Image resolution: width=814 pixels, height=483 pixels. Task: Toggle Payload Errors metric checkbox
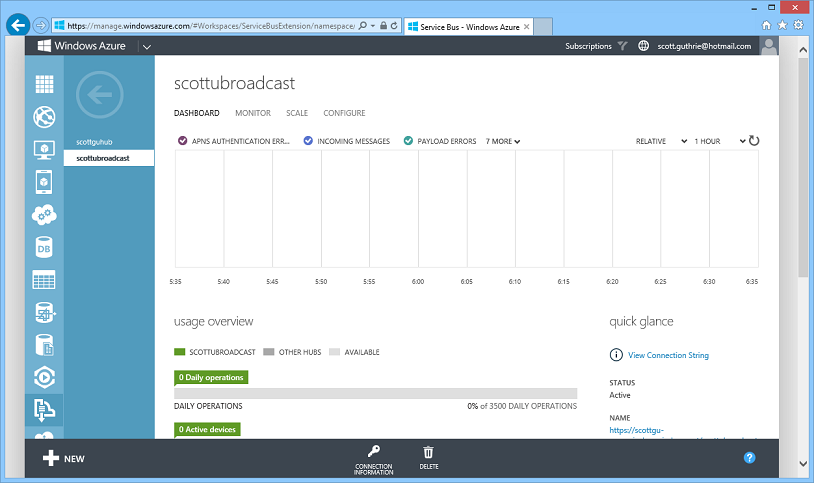point(408,141)
